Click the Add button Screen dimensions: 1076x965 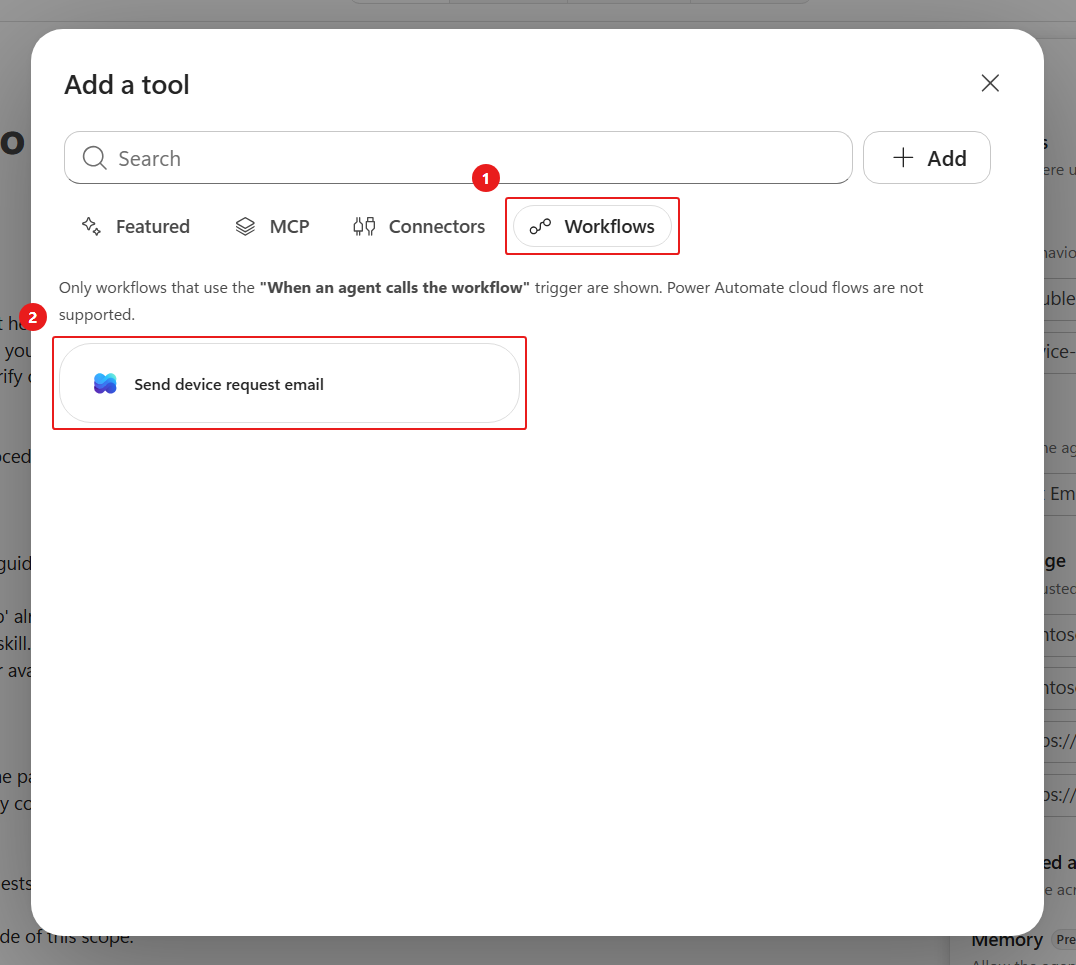926,158
